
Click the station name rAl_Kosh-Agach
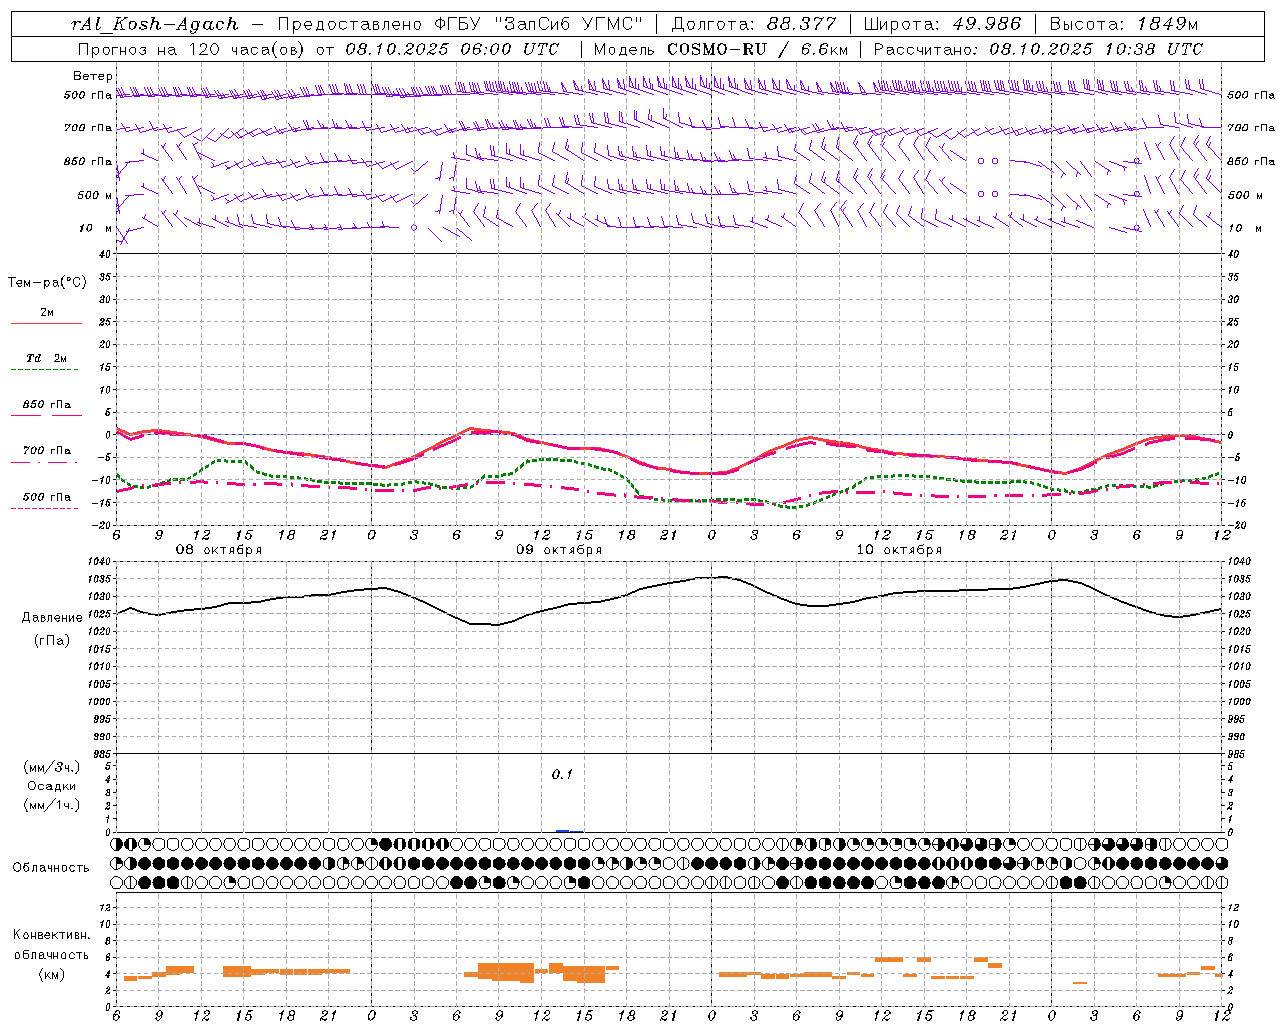point(155,24)
